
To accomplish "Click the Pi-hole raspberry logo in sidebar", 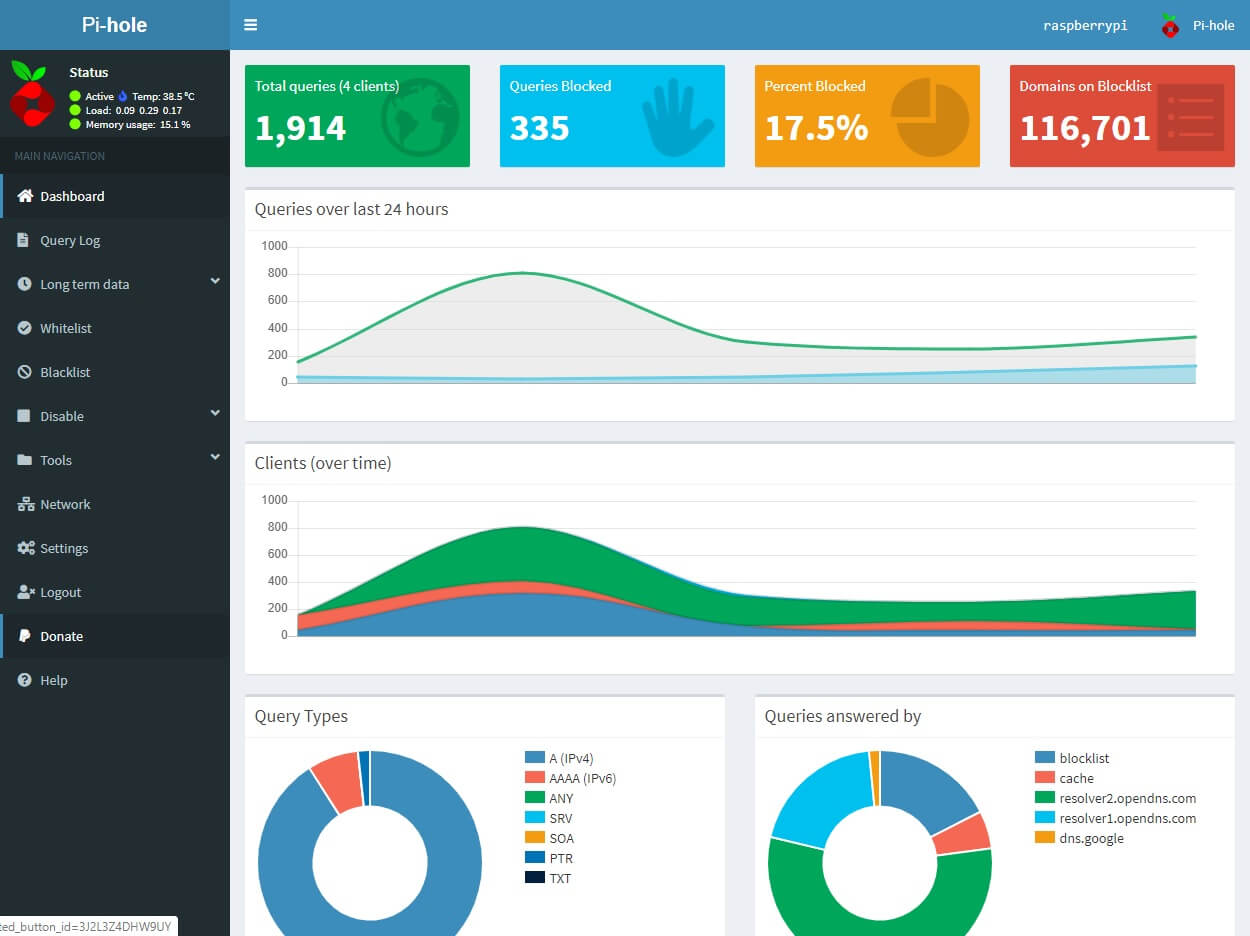I will pos(31,93).
